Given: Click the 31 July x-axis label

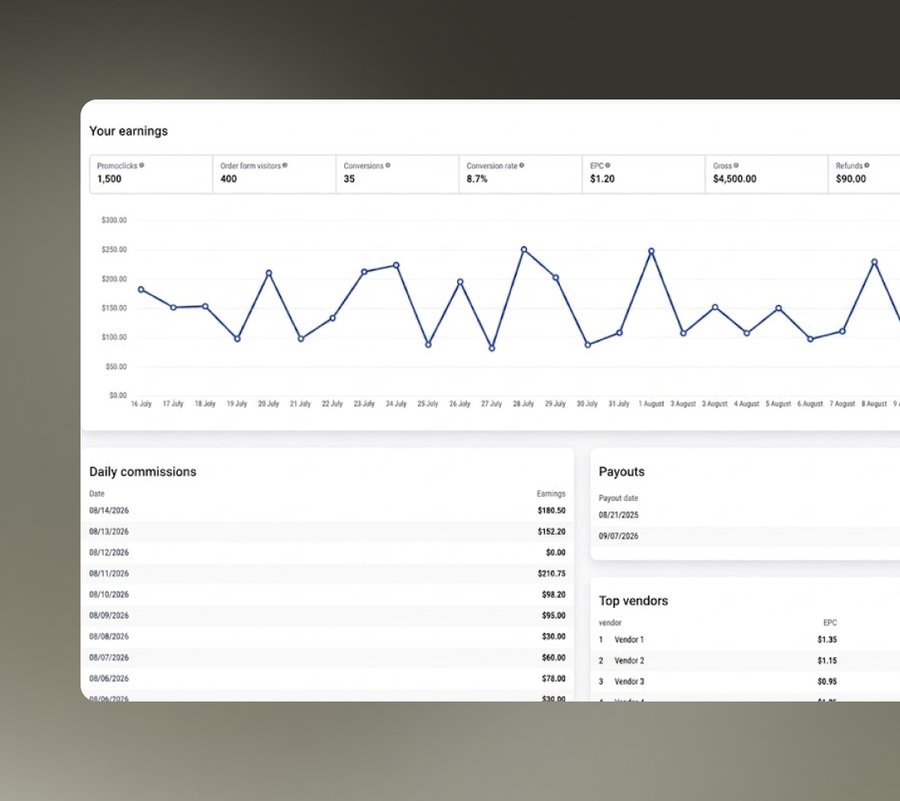Looking at the screenshot, I should tap(619, 404).
